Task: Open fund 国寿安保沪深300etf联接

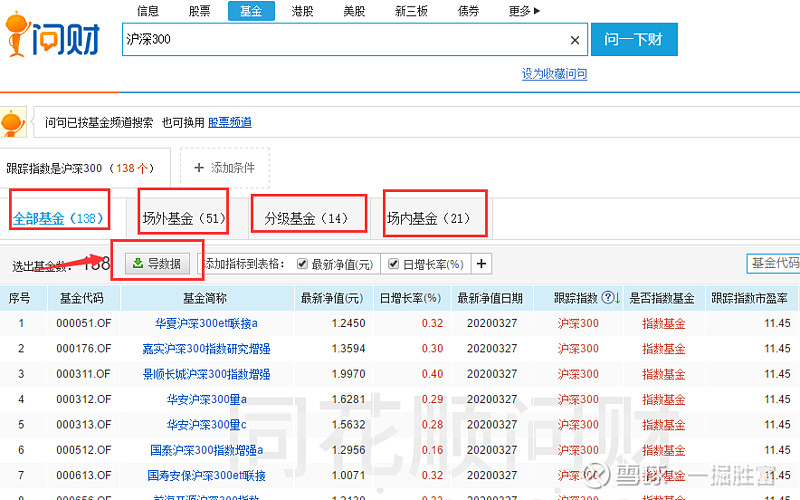Action: click(x=206, y=475)
